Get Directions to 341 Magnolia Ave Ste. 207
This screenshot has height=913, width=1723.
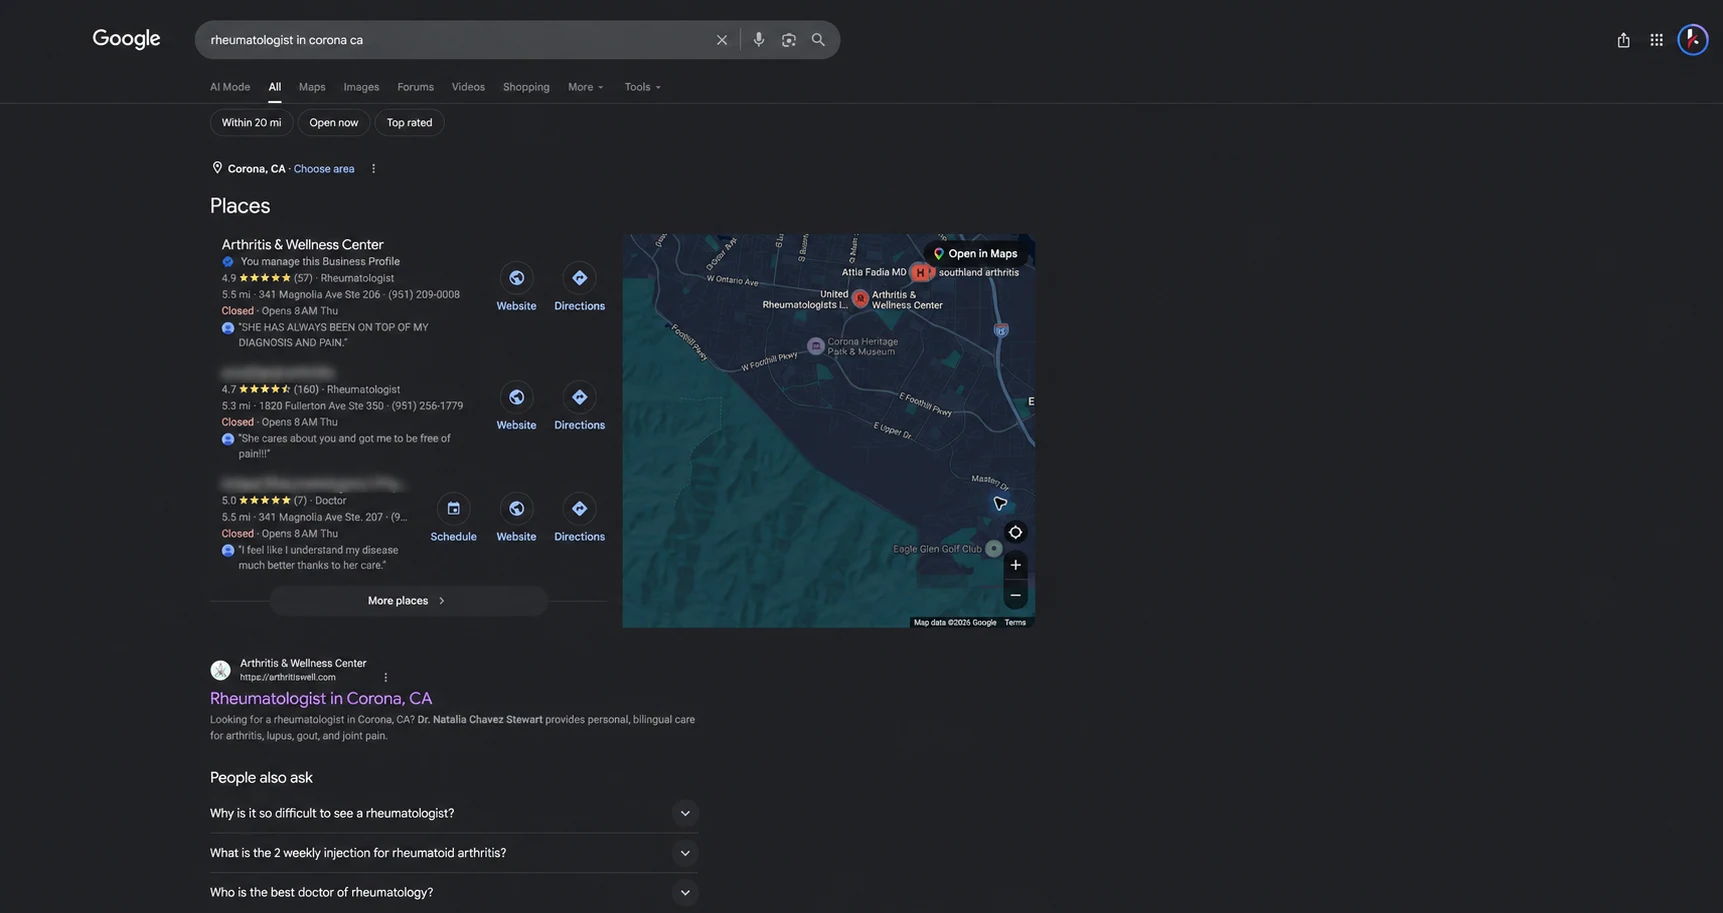point(579,518)
